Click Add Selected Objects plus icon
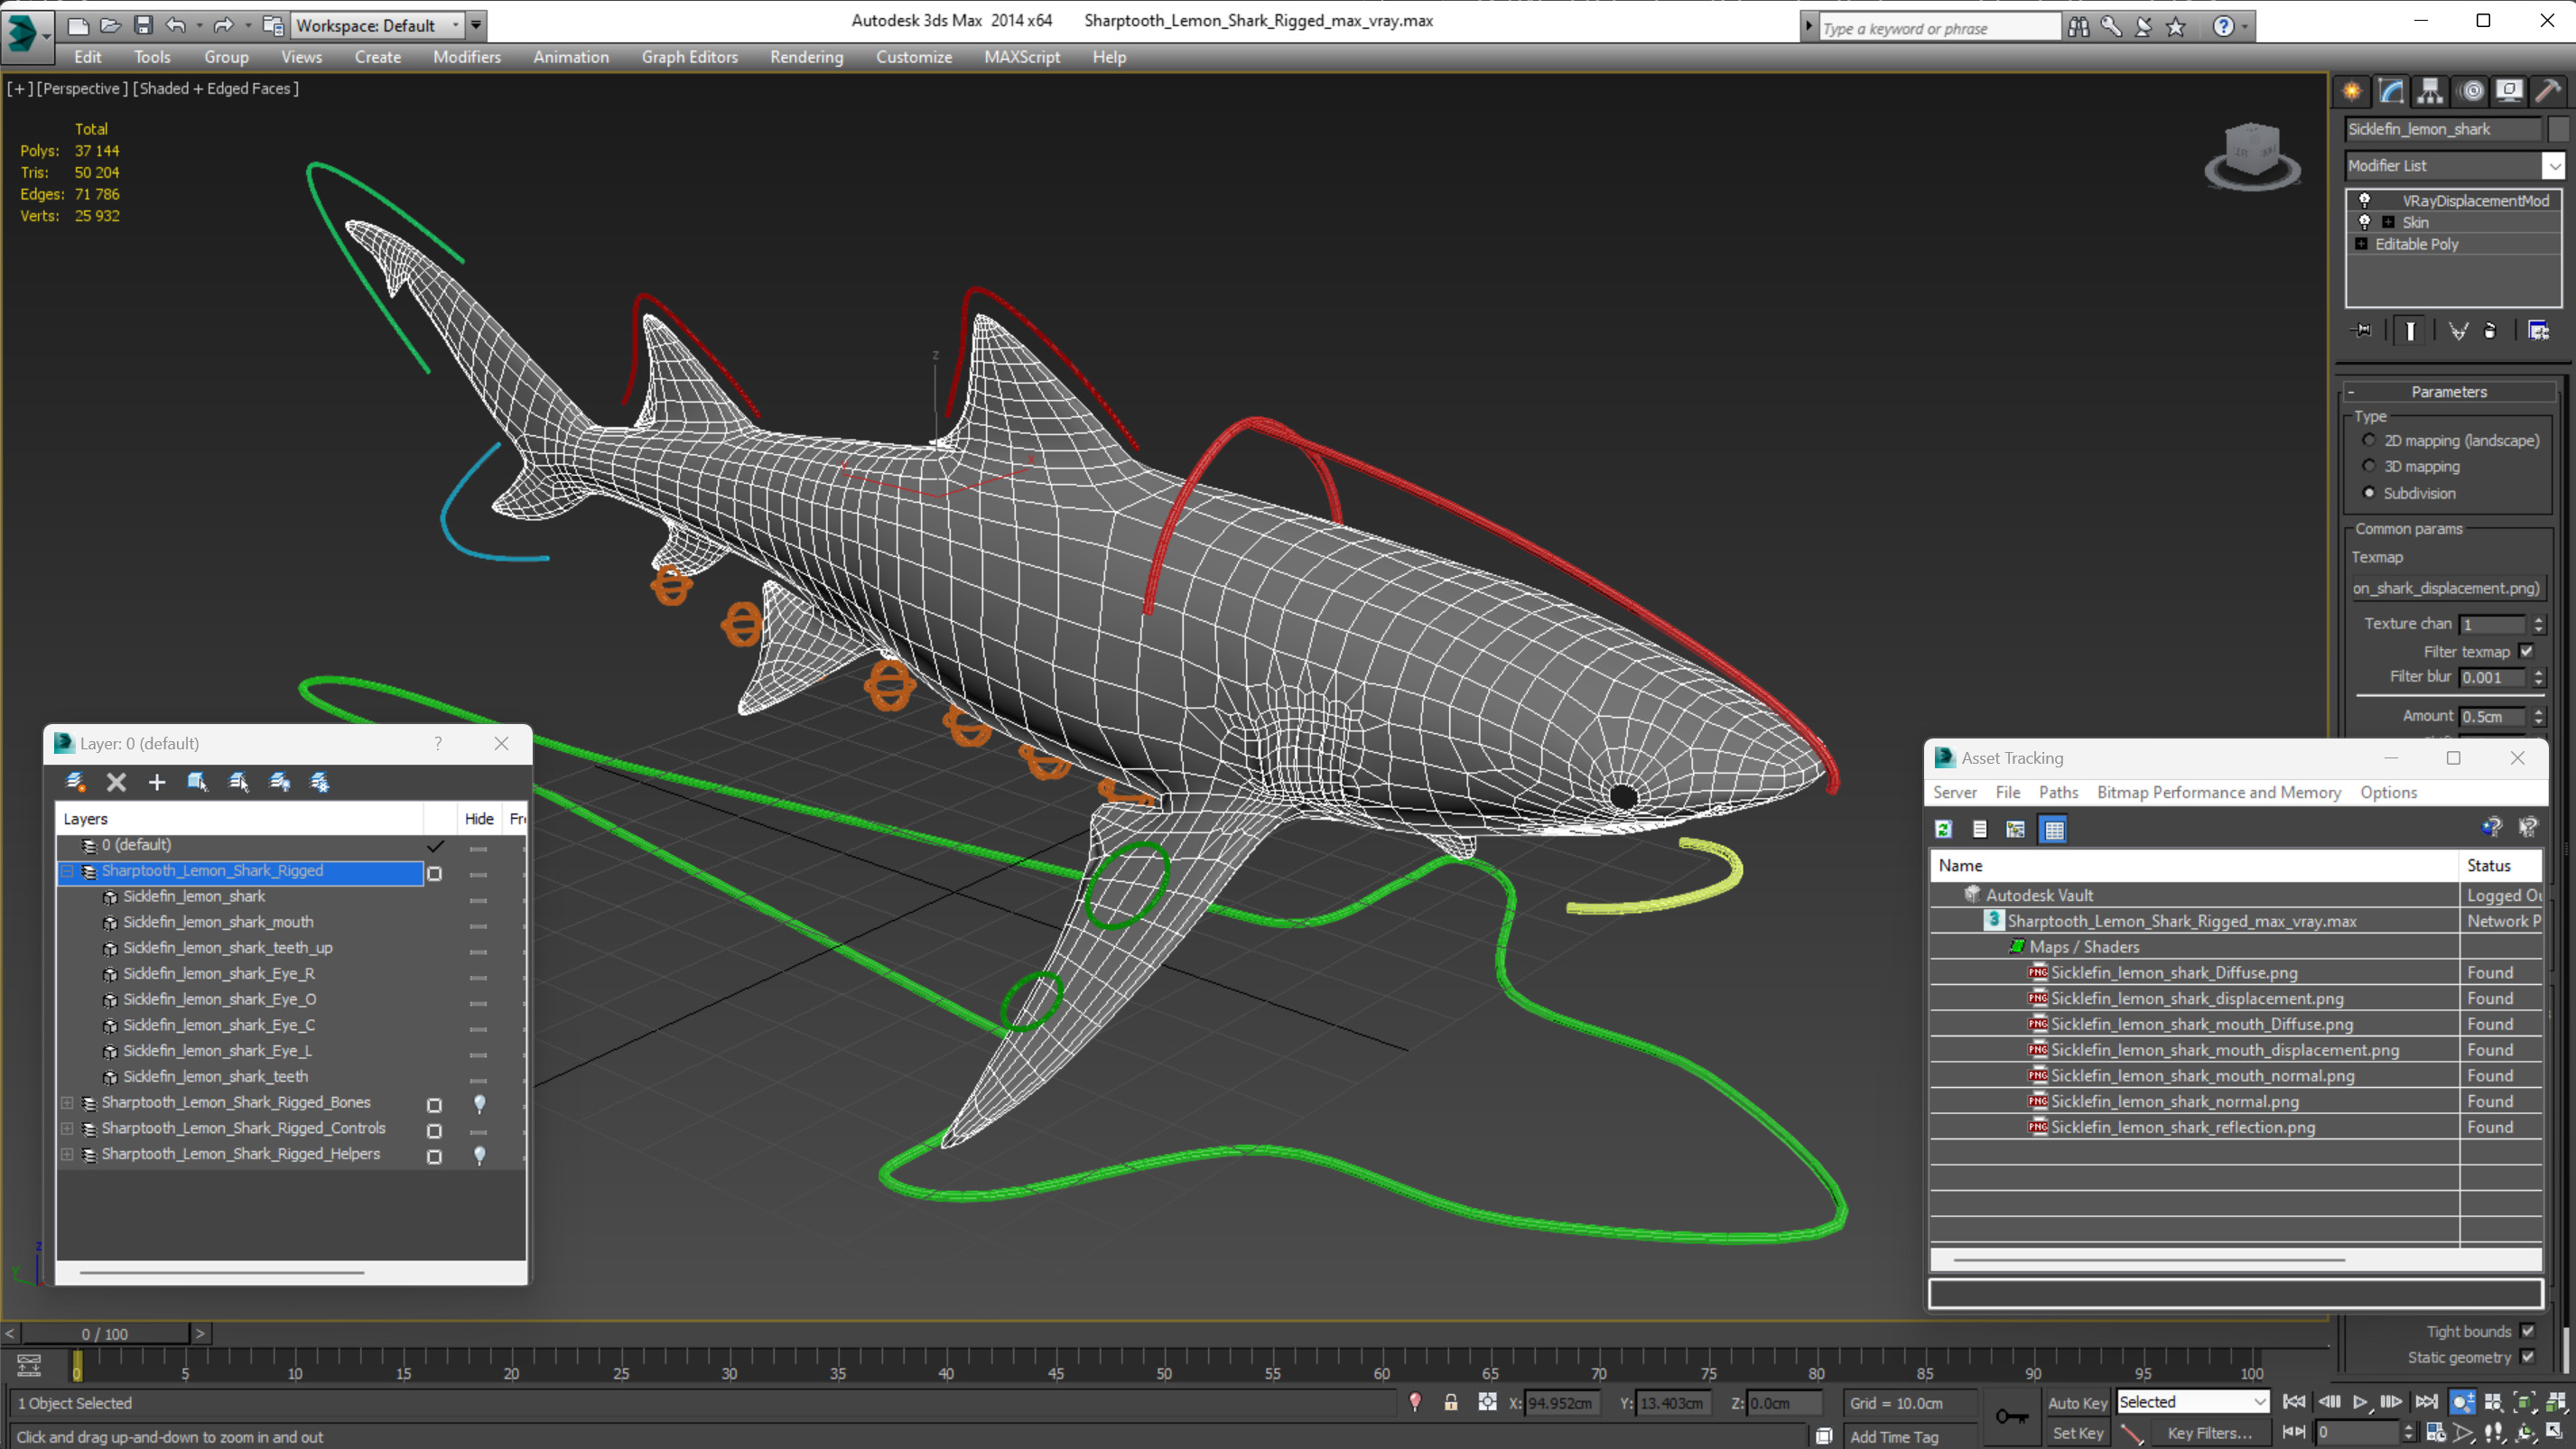 156,782
